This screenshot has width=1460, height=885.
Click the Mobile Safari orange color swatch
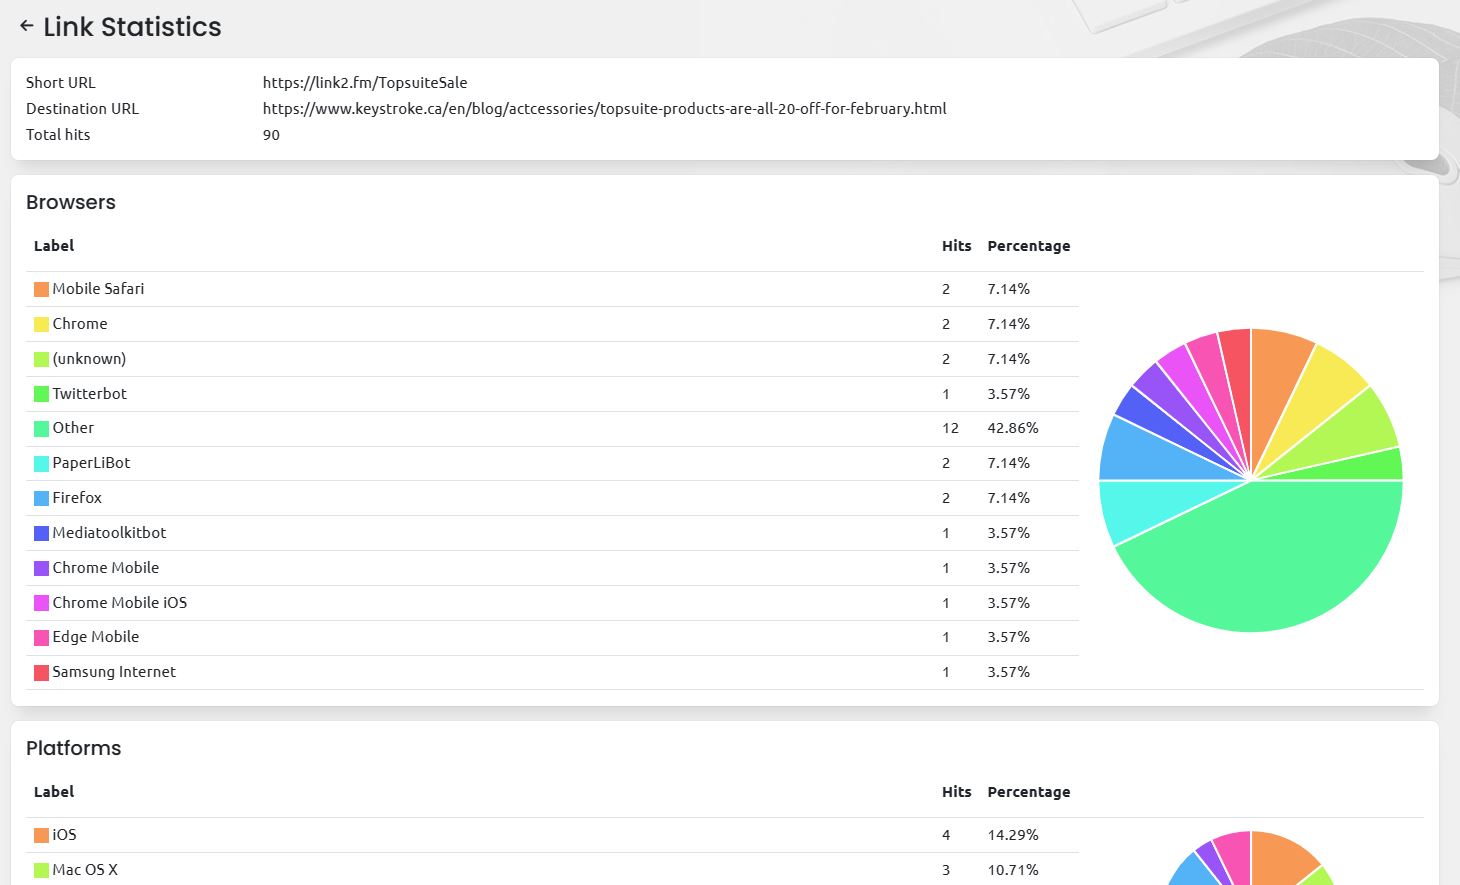coord(41,289)
